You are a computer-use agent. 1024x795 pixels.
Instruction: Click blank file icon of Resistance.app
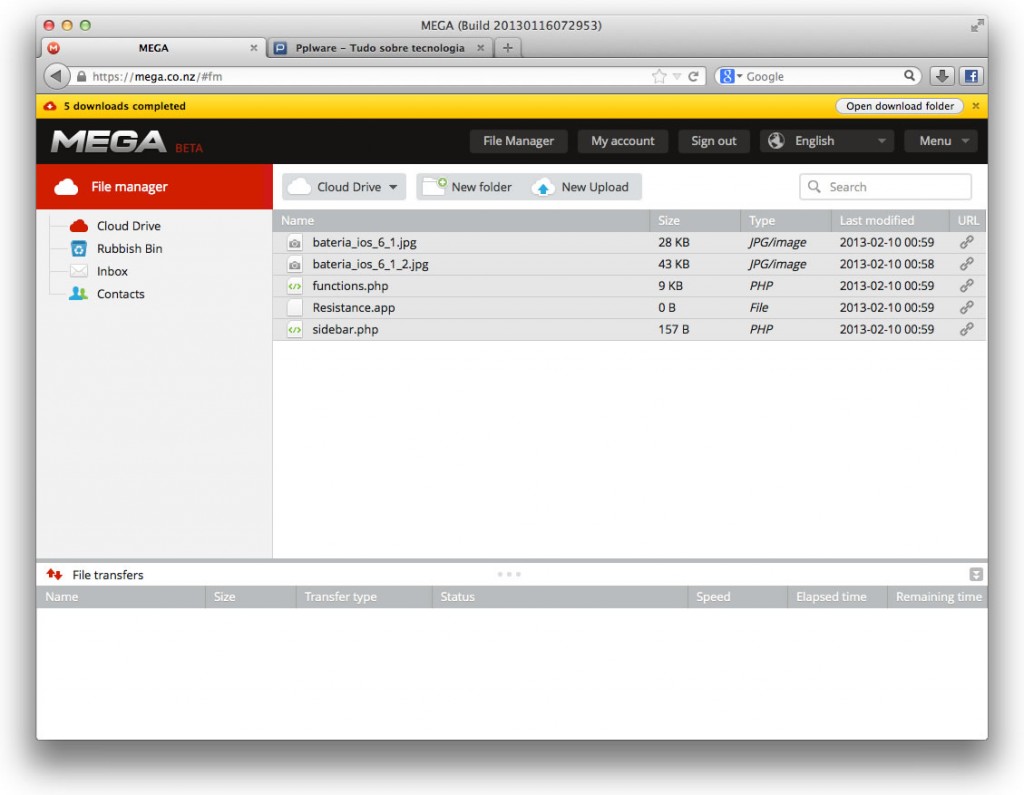coord(295,308)
